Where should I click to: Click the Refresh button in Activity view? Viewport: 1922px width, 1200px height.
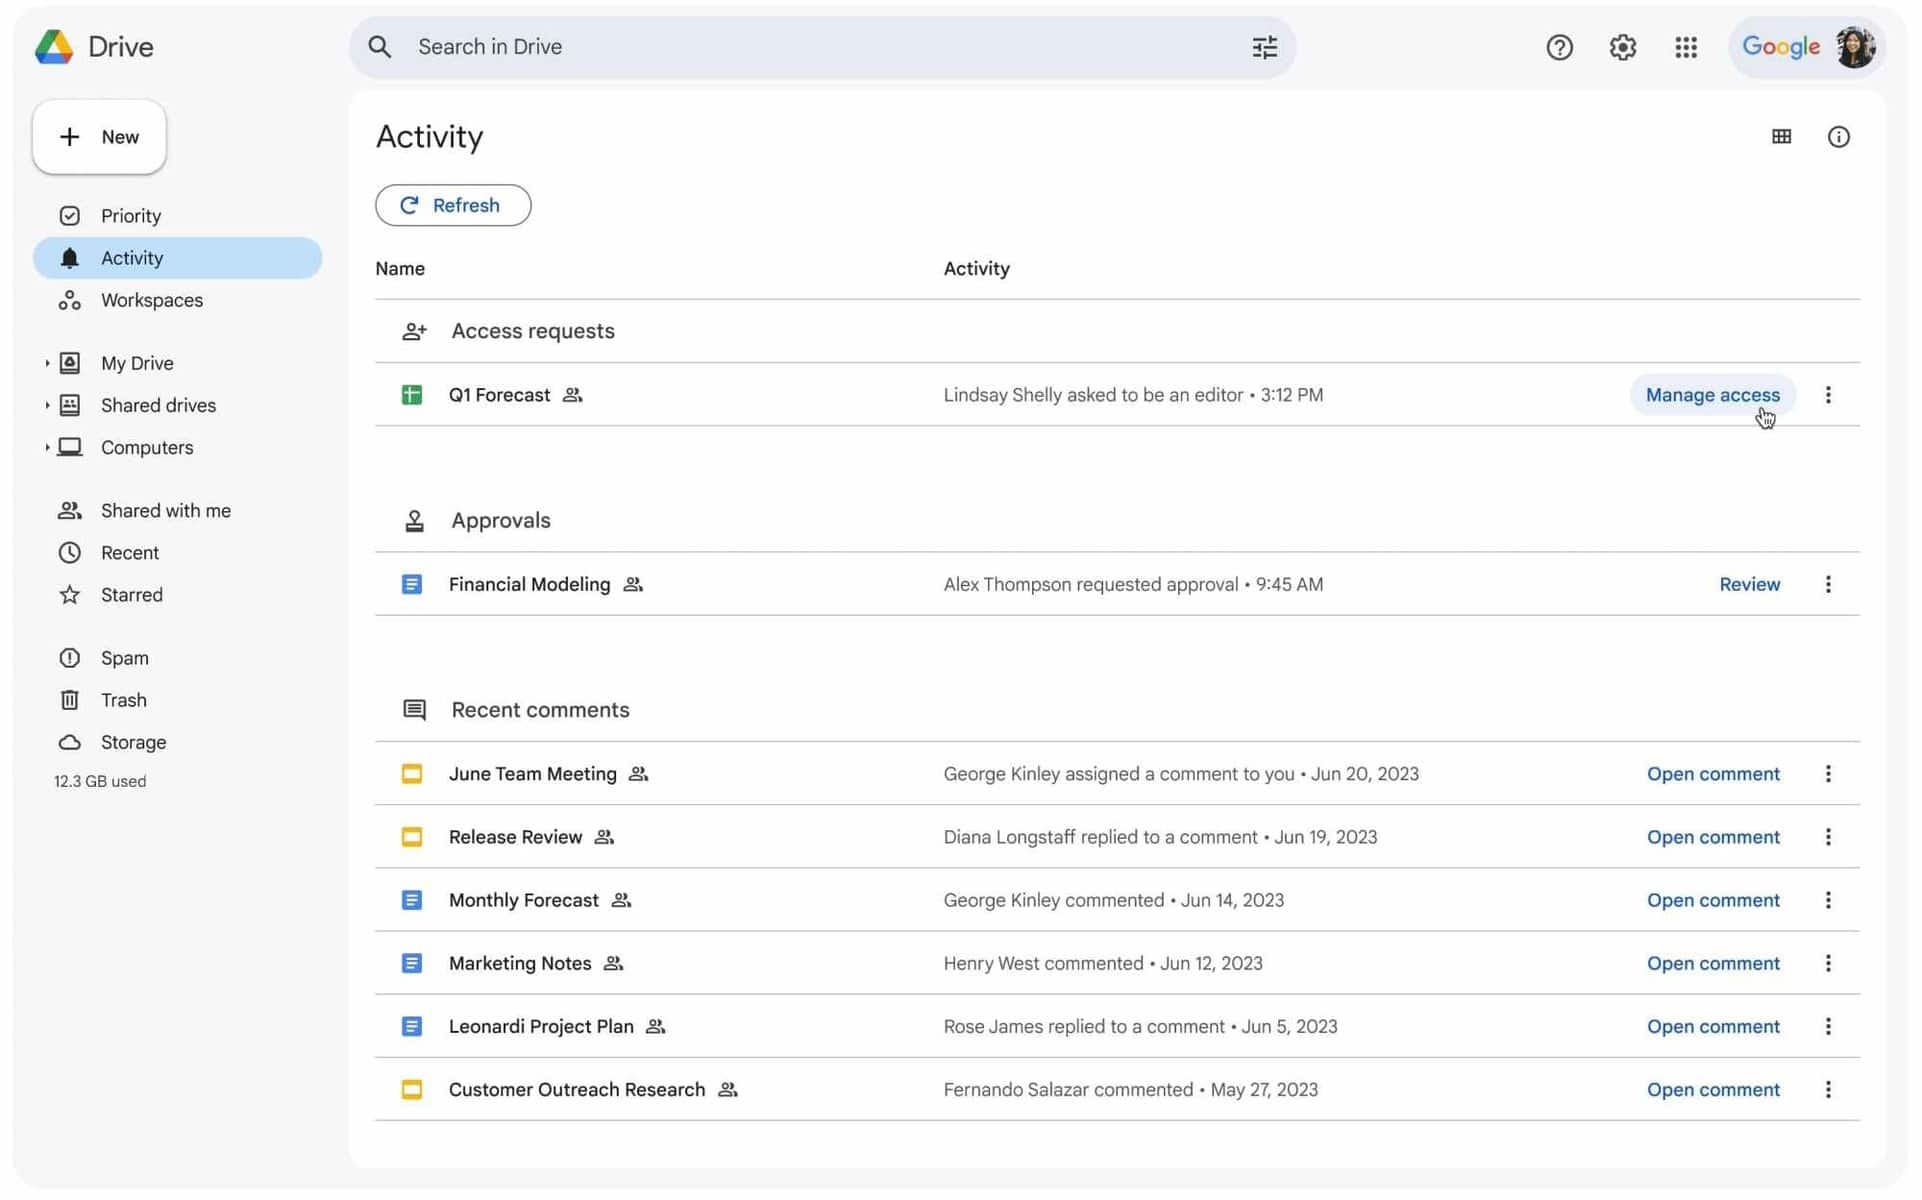(x=452, y=205)
